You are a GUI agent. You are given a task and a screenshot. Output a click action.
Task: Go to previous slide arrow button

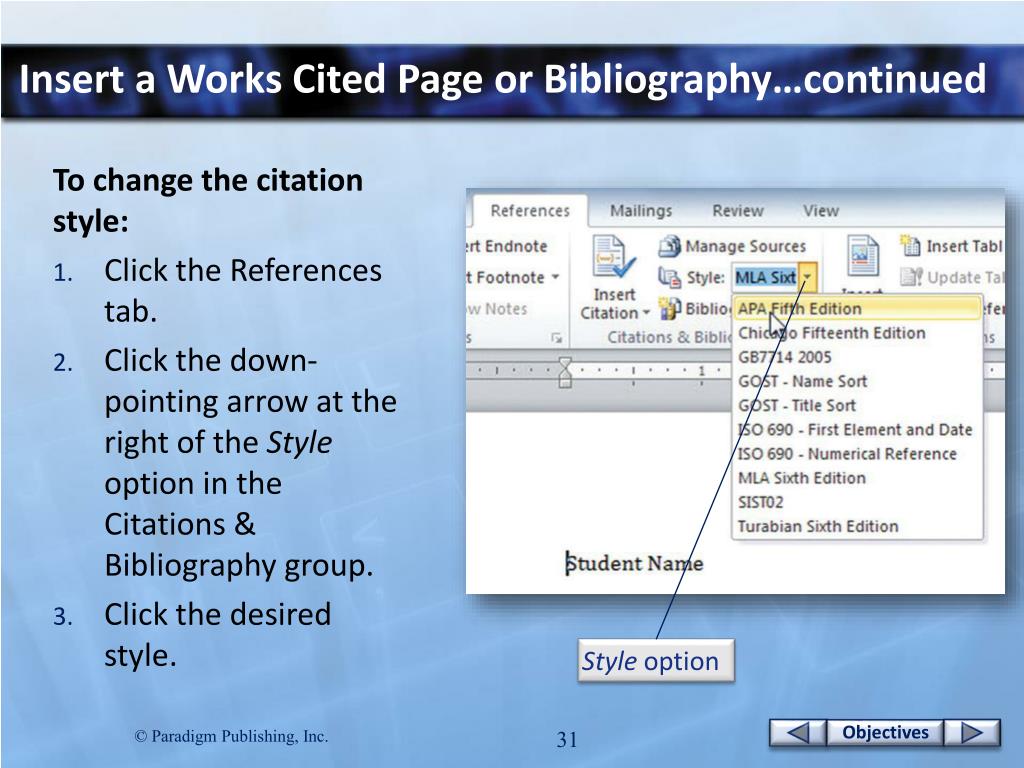[797, 733]
